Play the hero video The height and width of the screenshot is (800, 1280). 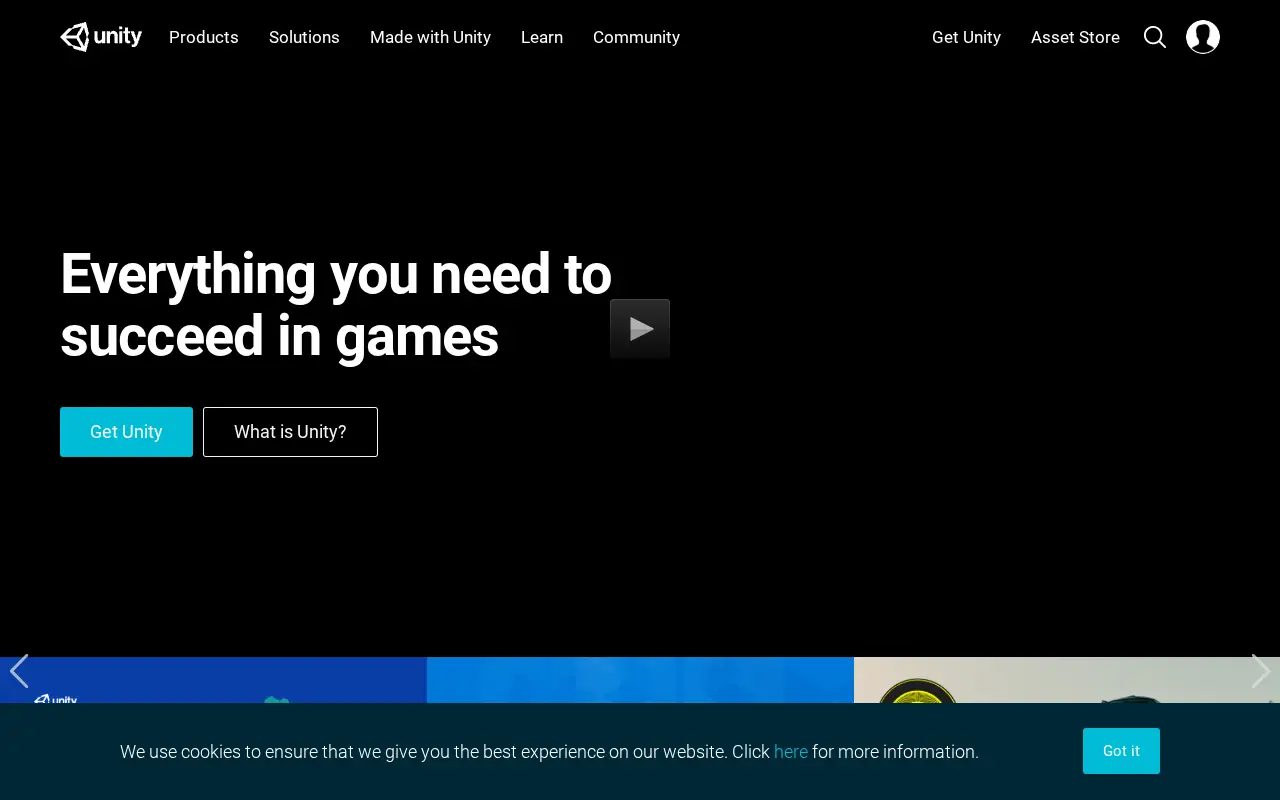[x=640, y=328]
